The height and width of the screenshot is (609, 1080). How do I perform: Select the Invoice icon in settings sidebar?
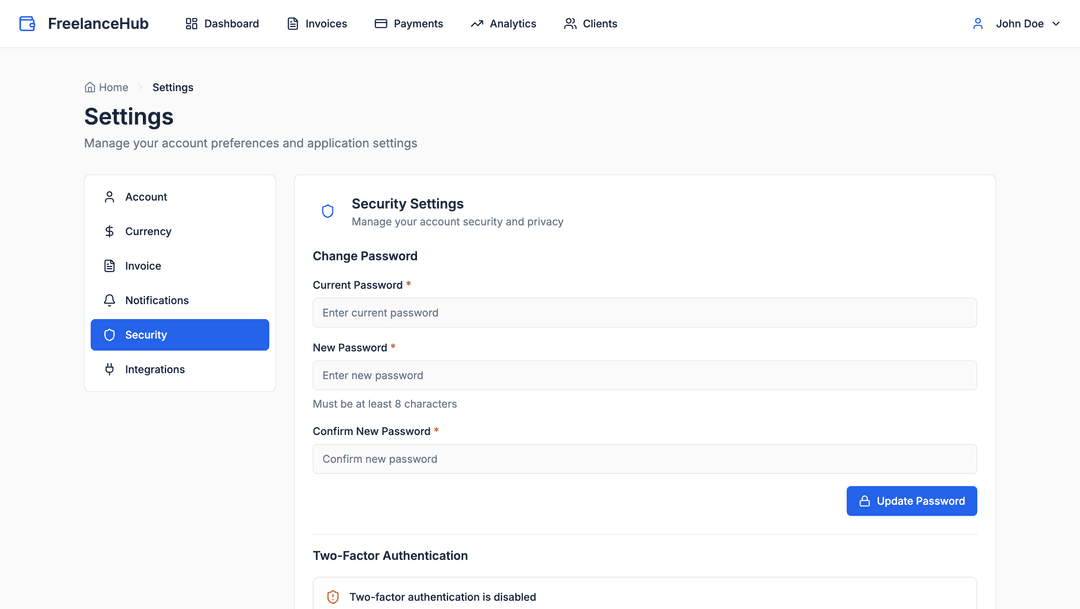point(109,265)
